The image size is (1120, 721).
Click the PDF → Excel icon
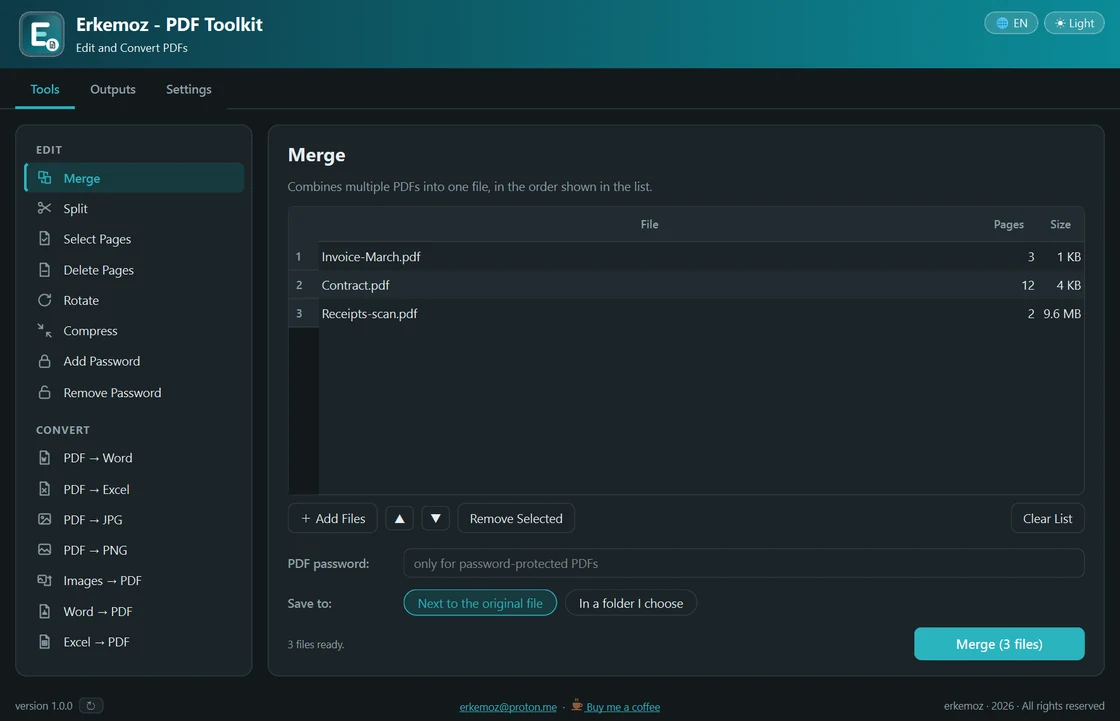[x=44, y=489]
